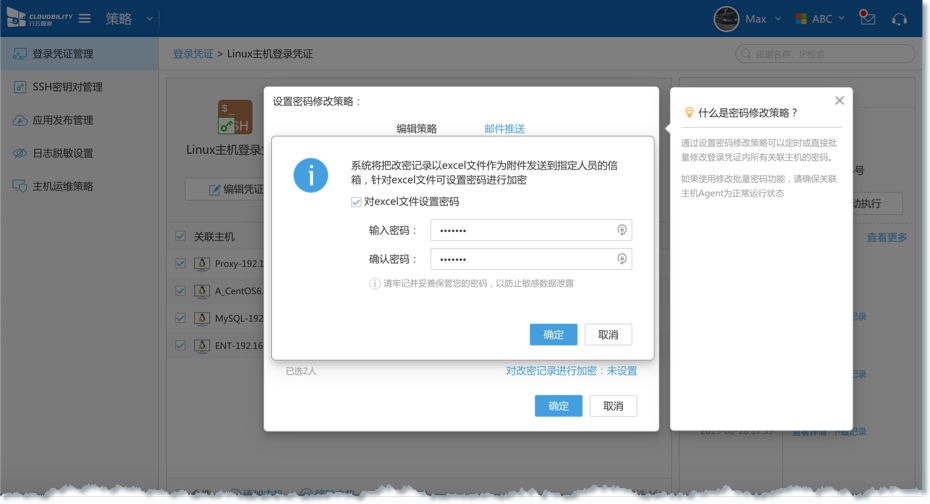Image resolution: width=930 pixels, height=504 pixels.
Task: Click 取消 in 设置密码修改策略 dialog
Action: pos(613,406)
